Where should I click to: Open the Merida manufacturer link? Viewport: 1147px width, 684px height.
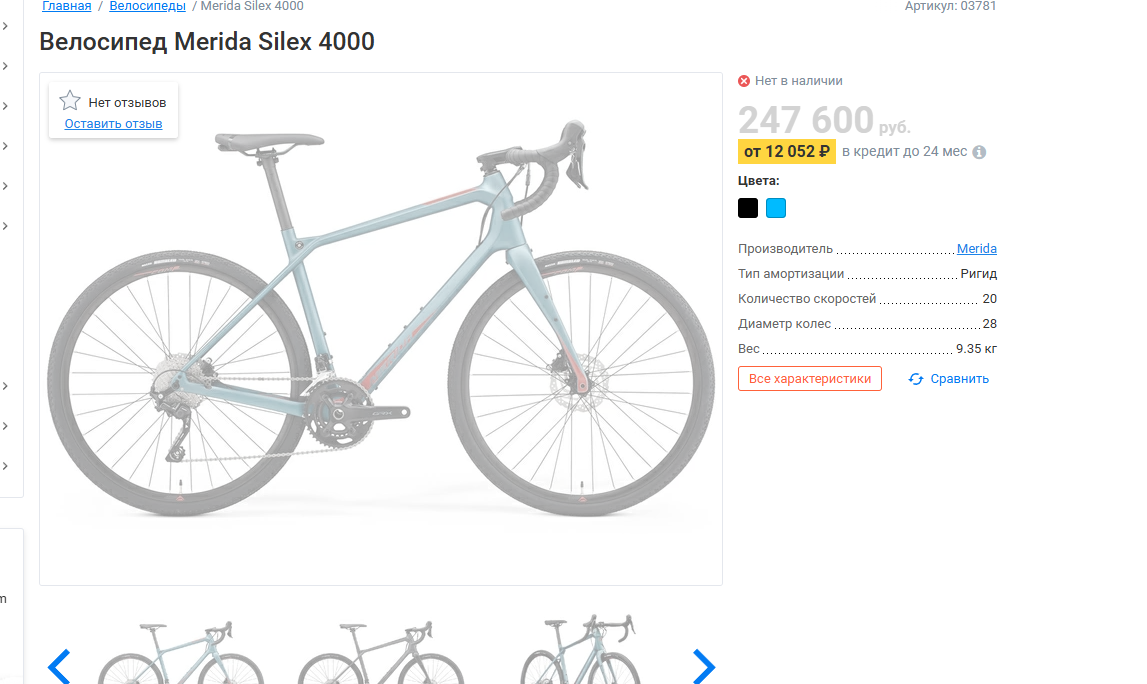[x=976, y=249]
